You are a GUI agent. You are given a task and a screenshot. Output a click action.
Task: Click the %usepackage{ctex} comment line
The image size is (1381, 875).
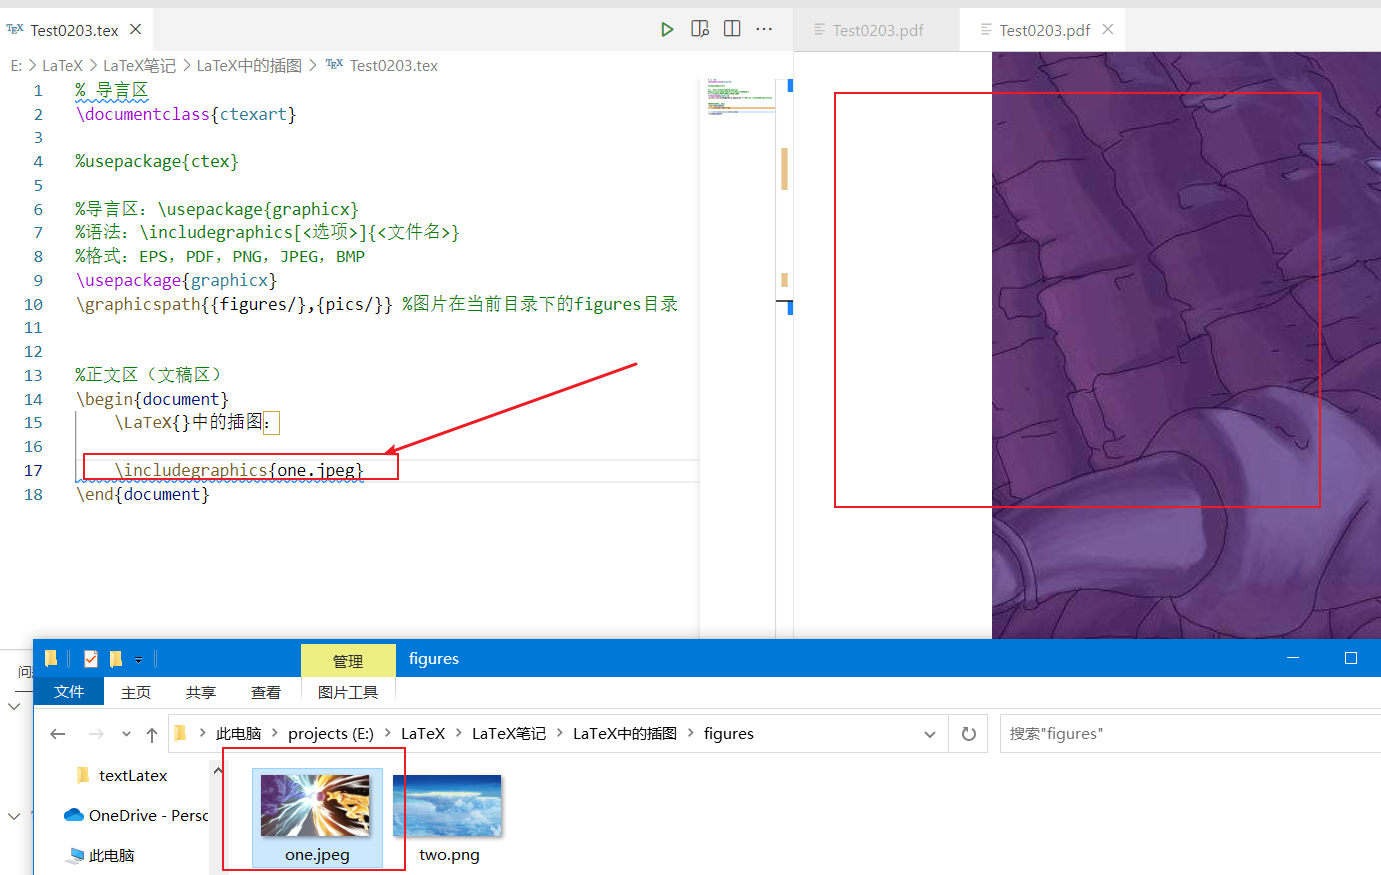157,161
